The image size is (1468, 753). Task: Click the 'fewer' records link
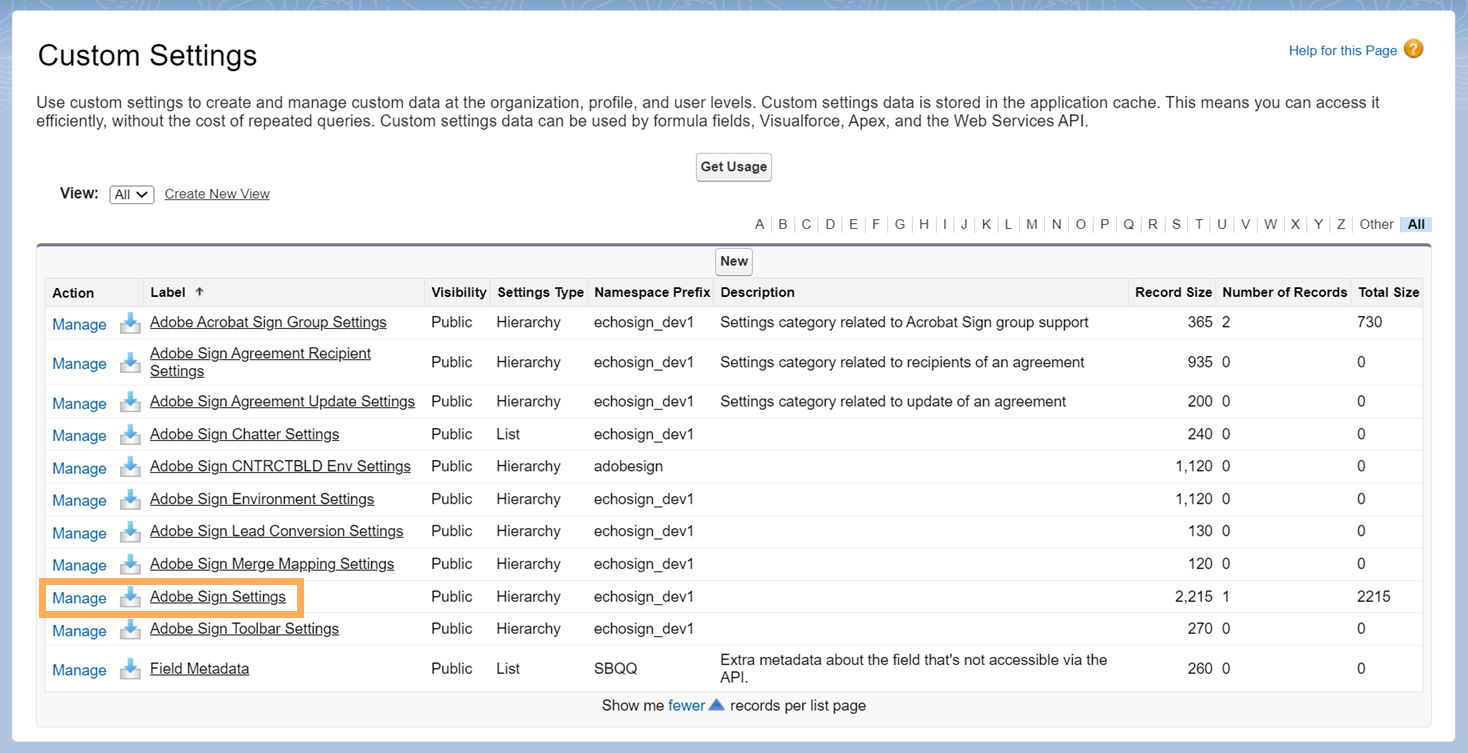[686, 705]
